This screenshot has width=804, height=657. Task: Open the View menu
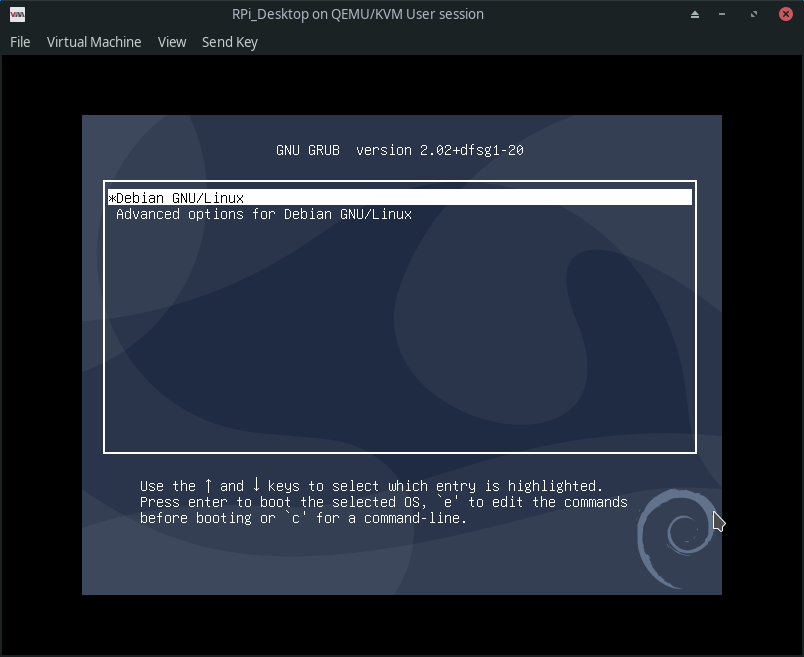tap(172, 42)
